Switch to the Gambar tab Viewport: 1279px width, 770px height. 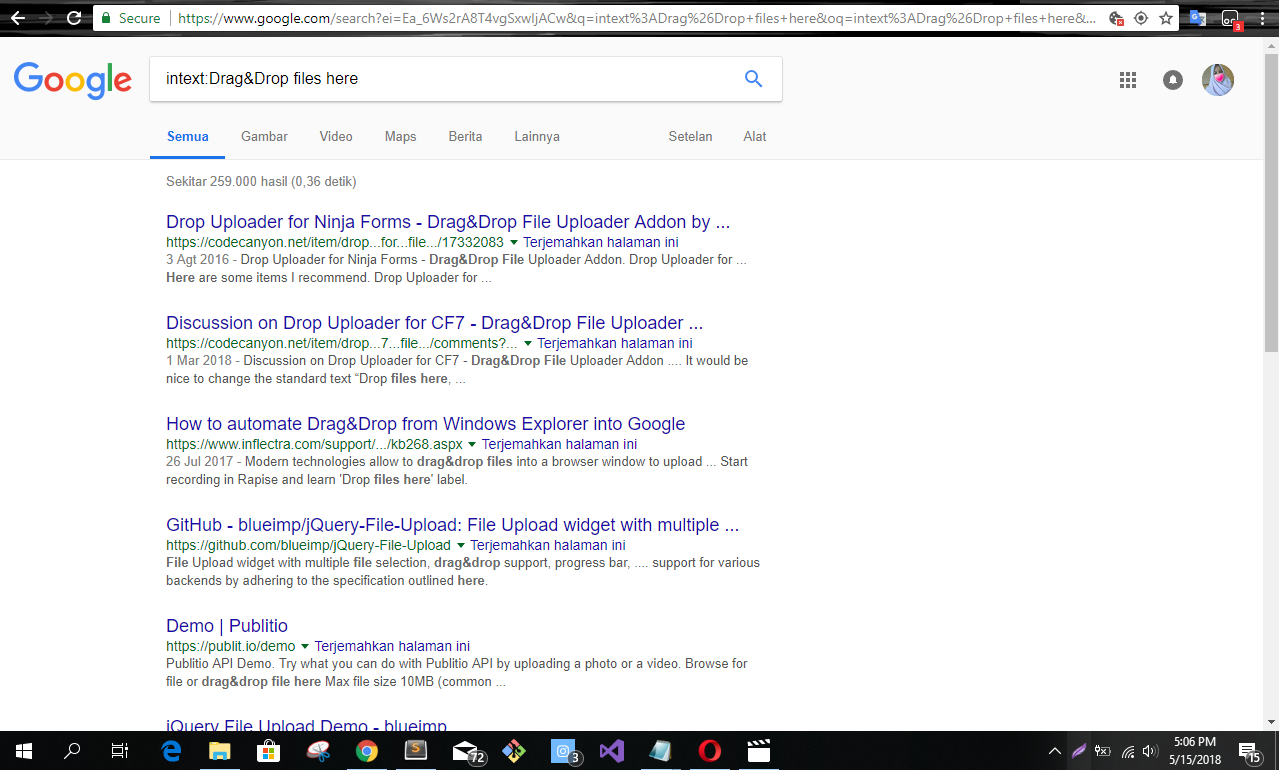coord(264,137)
